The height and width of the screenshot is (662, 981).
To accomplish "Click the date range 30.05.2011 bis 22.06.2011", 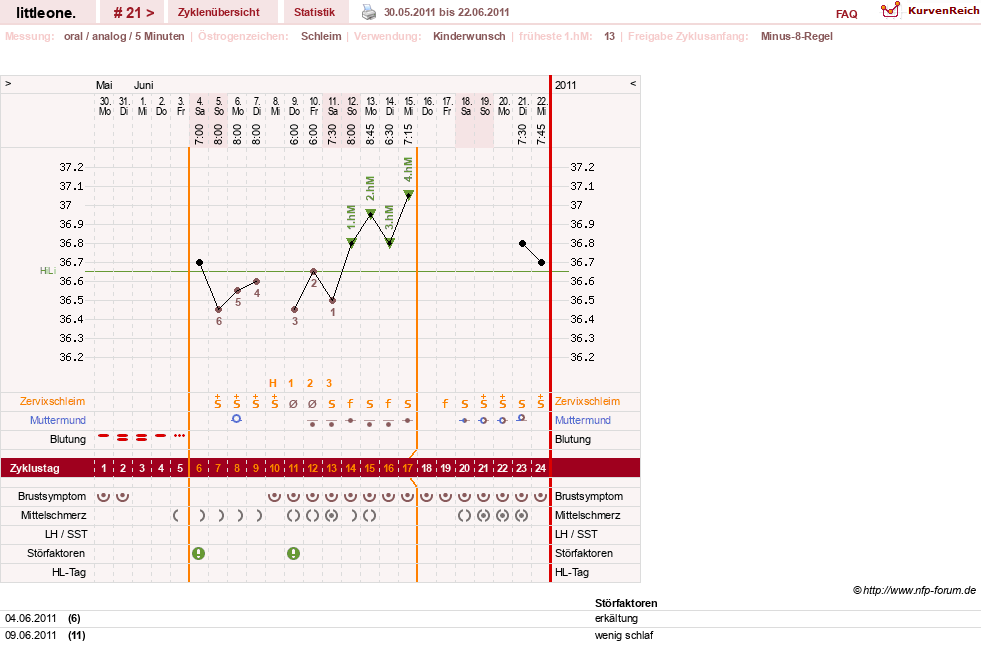I will click(447, 12).
